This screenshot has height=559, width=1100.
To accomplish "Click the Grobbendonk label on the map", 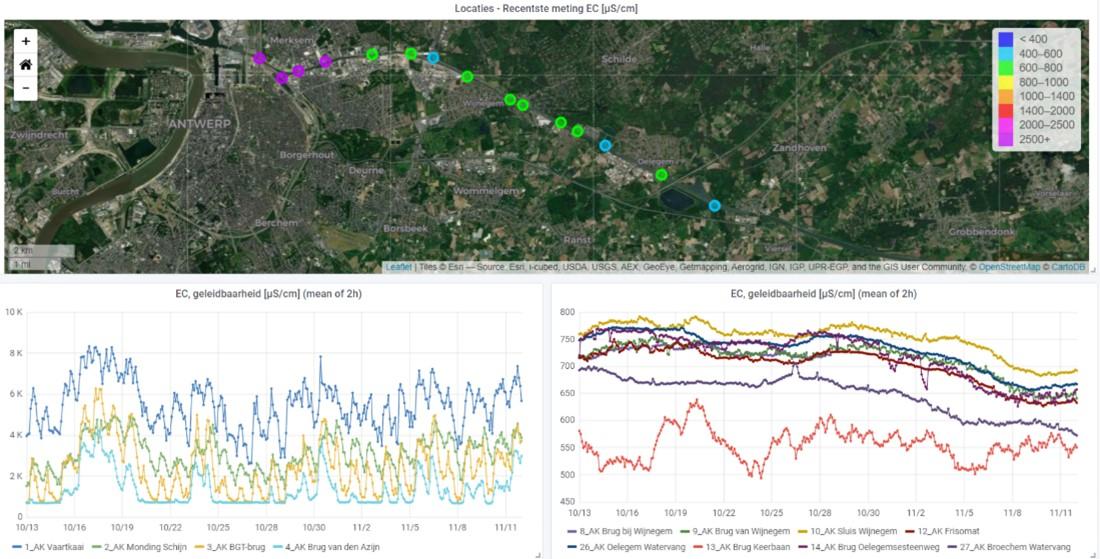I will pyautogui.click(x=981, y=231).
